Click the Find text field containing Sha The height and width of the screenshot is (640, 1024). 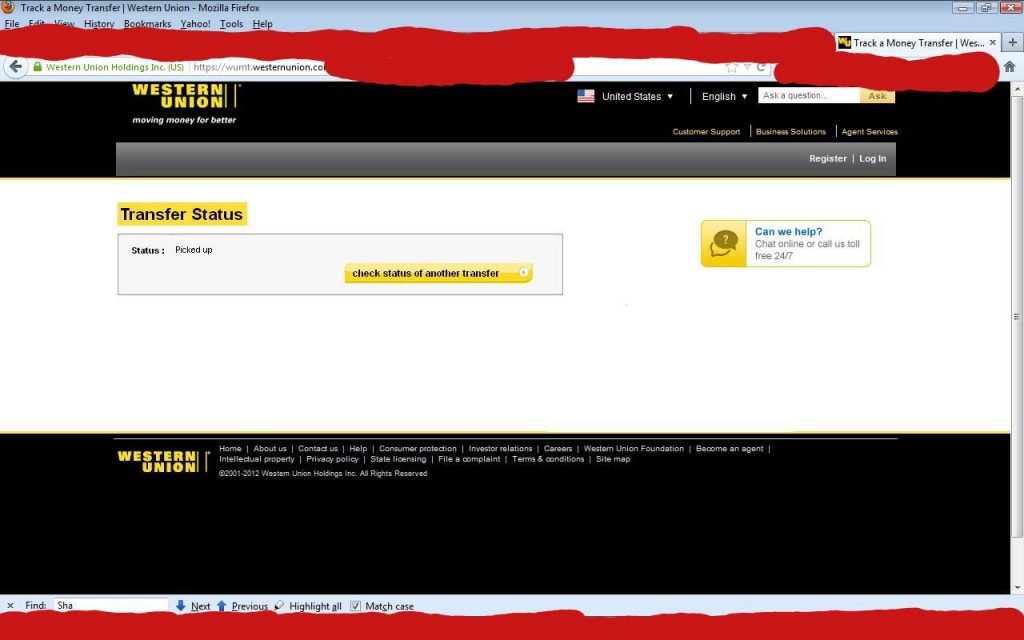point(110,605)
